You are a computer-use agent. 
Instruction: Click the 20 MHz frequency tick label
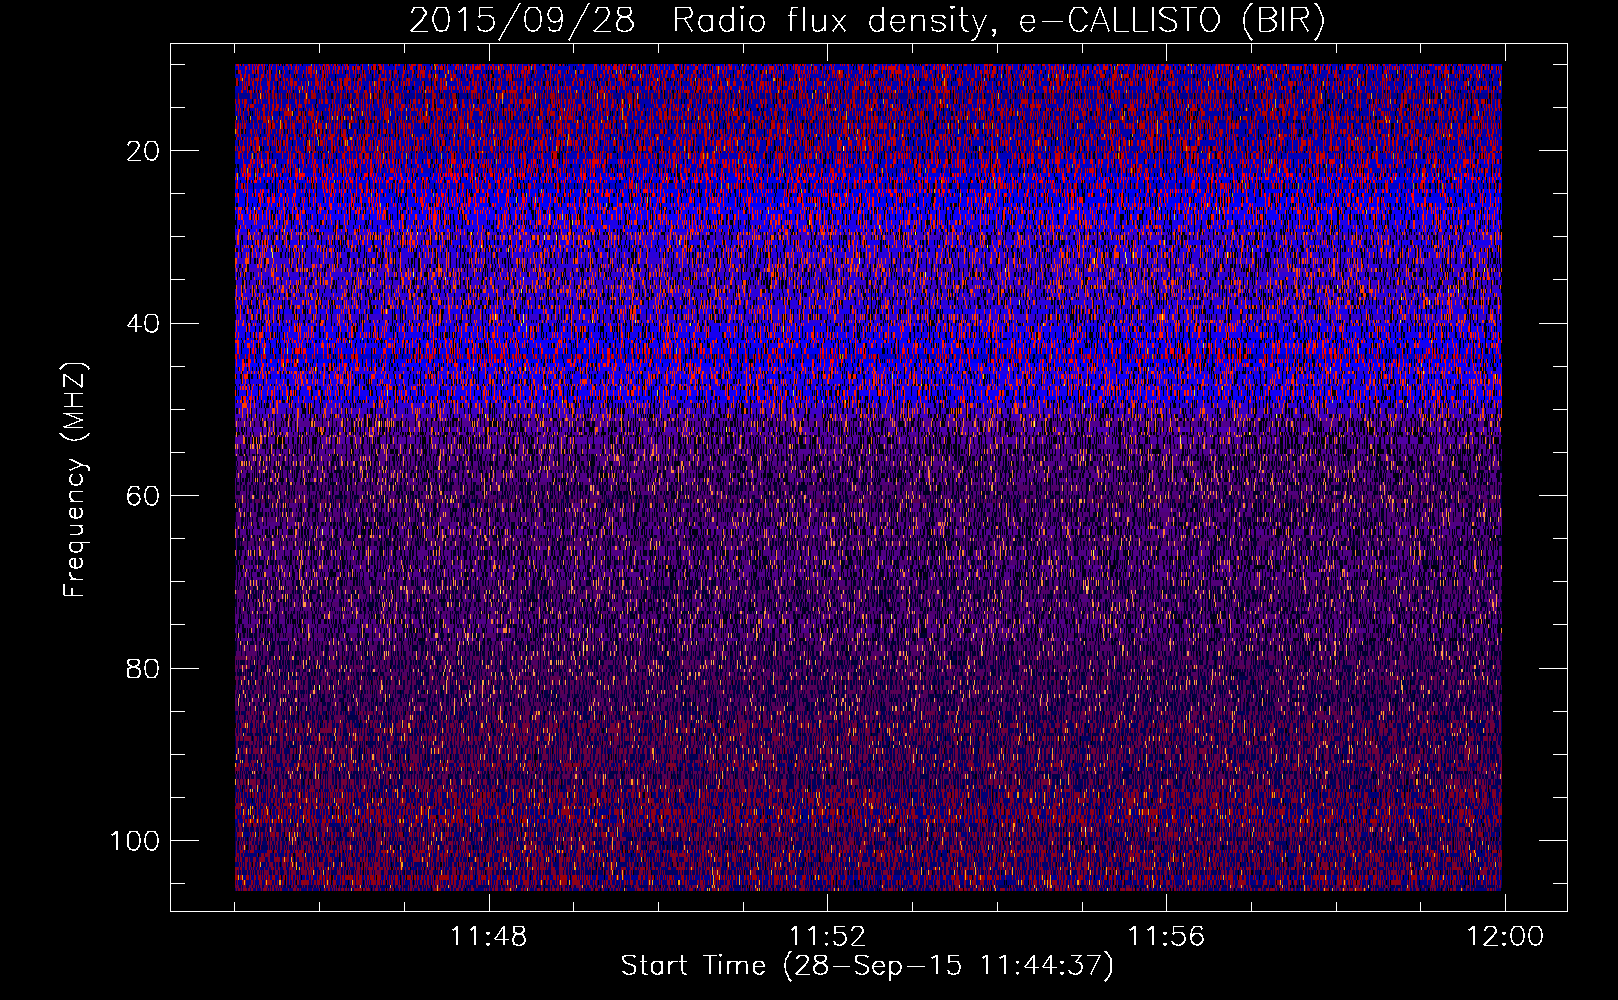(143, 151)
